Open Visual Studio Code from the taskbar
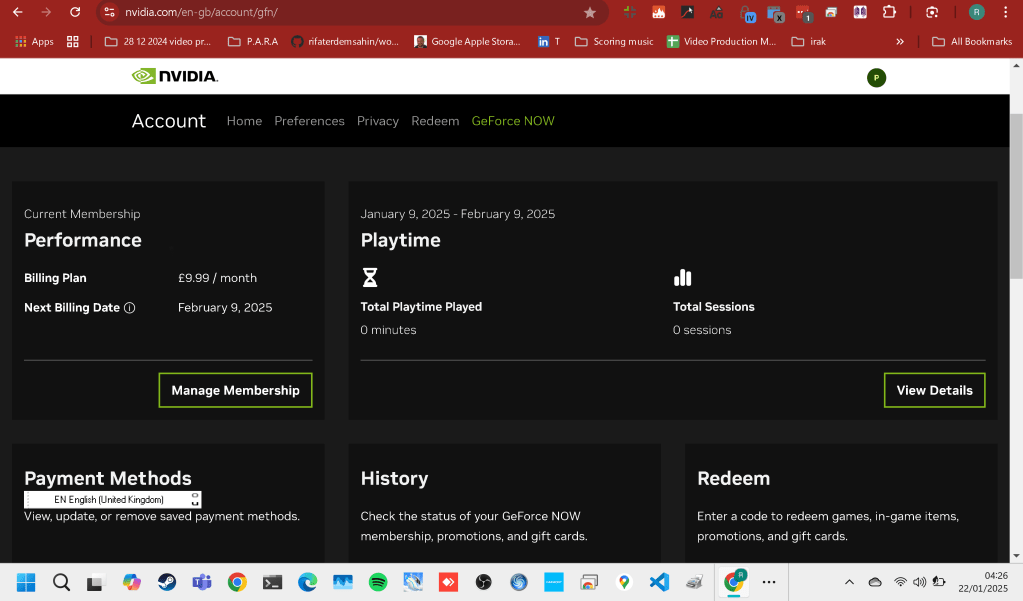This screenshot has width=1023, height=601. click(x=660, y=581)
